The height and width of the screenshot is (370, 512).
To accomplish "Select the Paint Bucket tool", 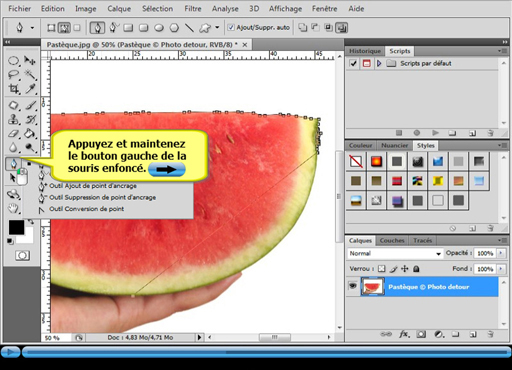I will (30, 133).
